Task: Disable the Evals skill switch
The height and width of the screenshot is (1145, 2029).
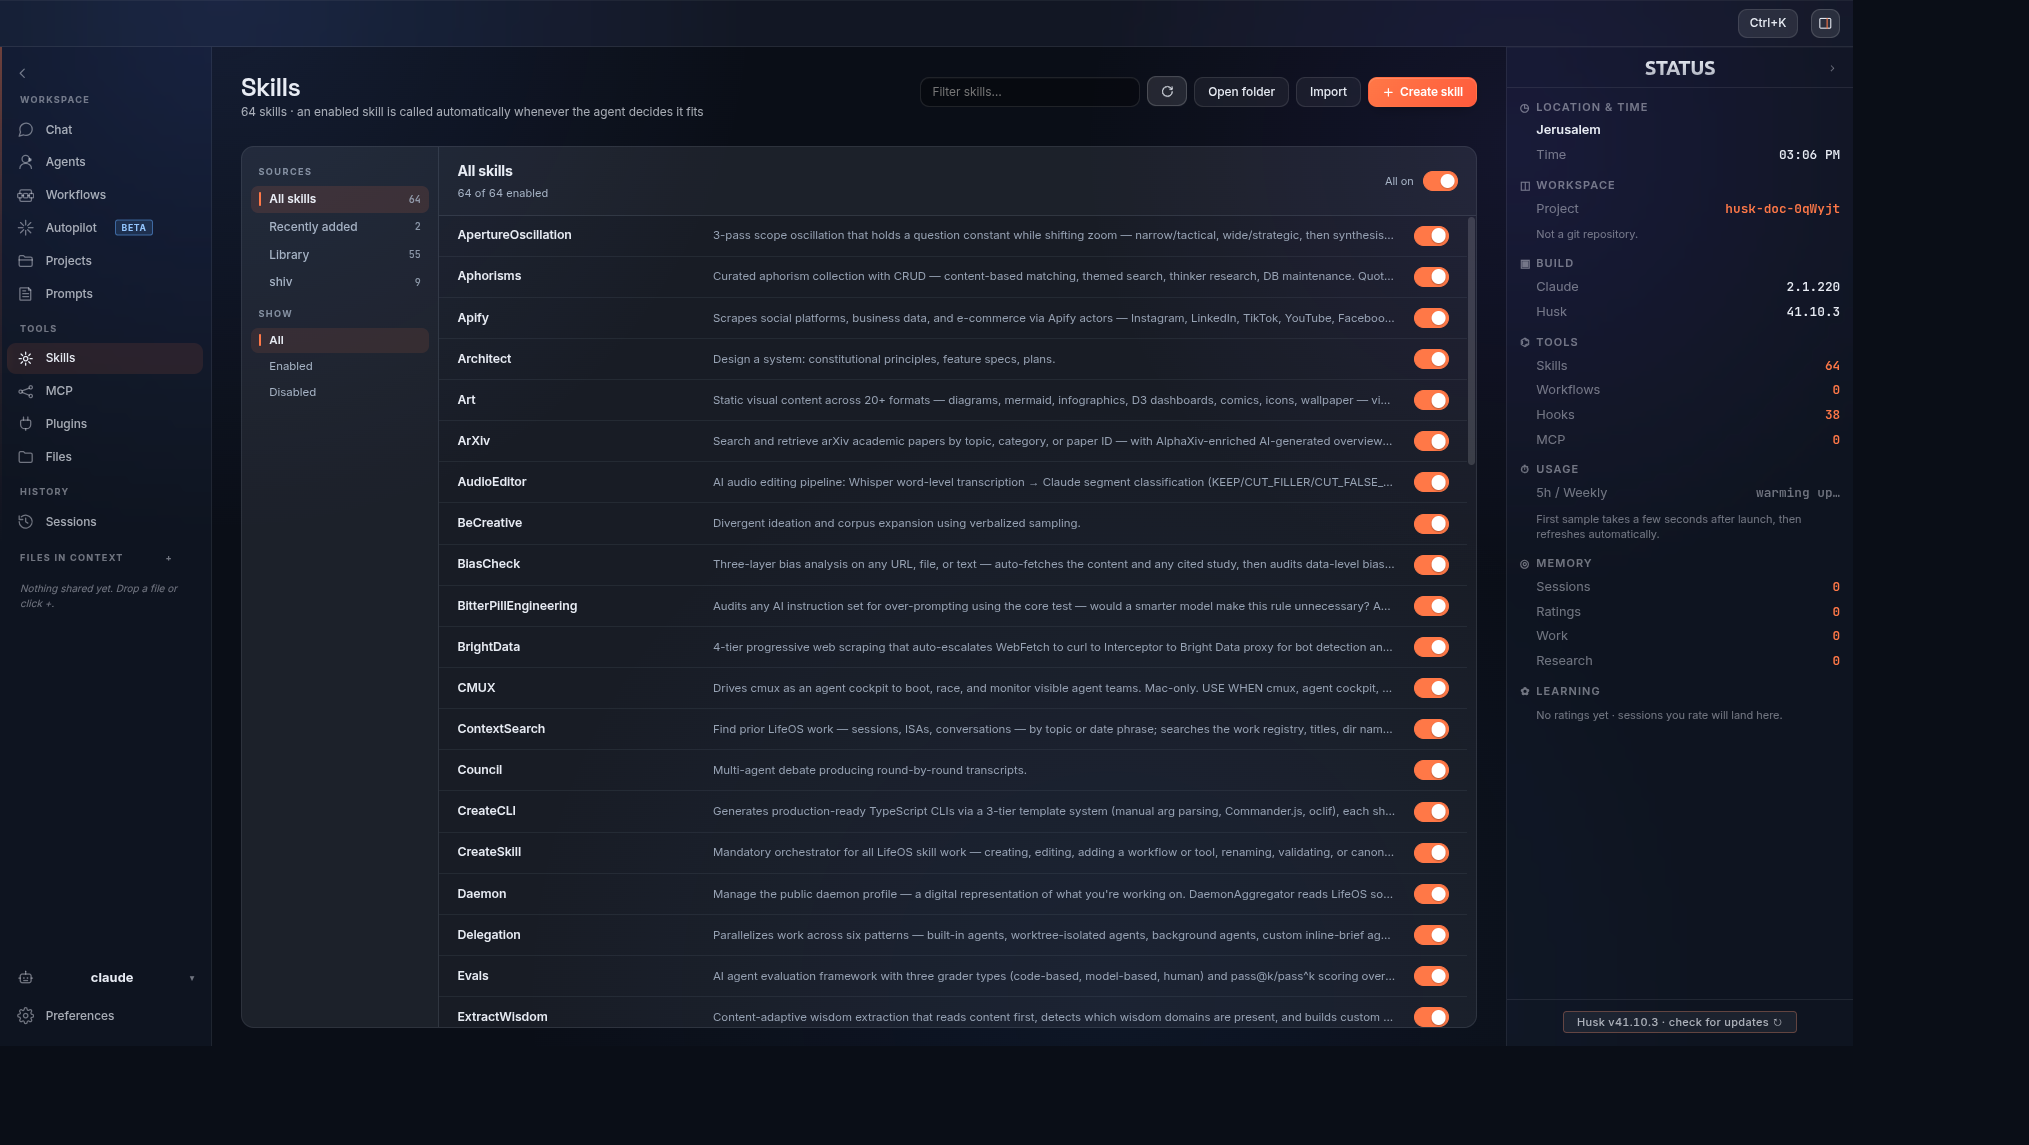Action: [1431, 976]
